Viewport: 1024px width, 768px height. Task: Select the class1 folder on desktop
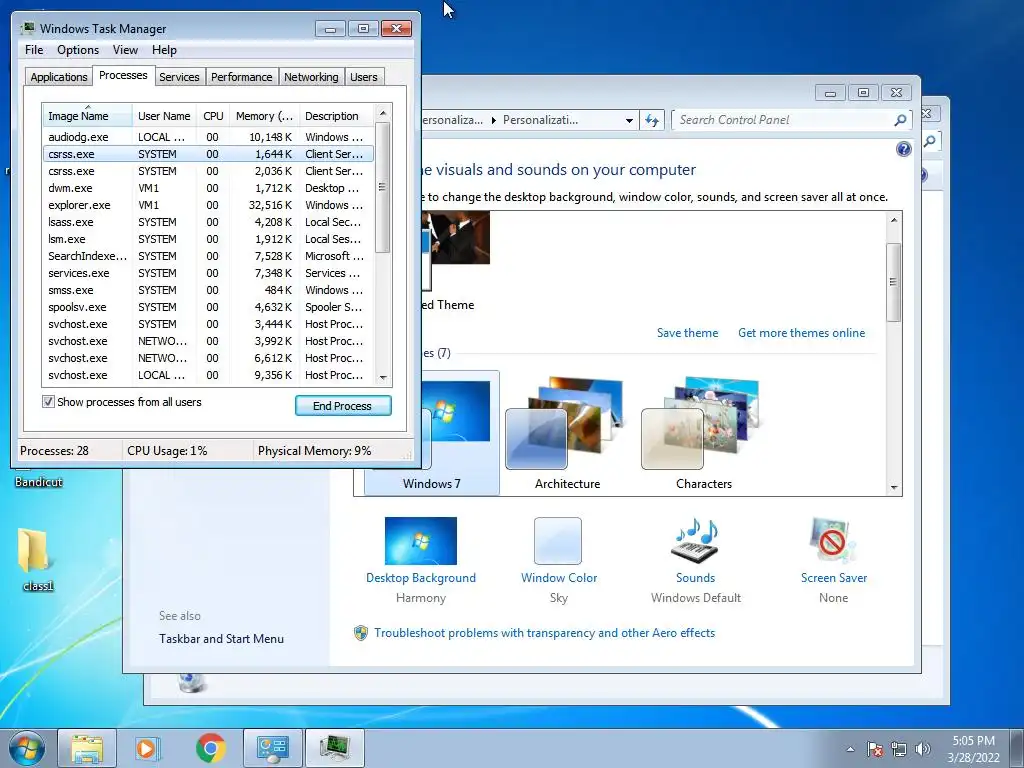[x=37, y=560]
